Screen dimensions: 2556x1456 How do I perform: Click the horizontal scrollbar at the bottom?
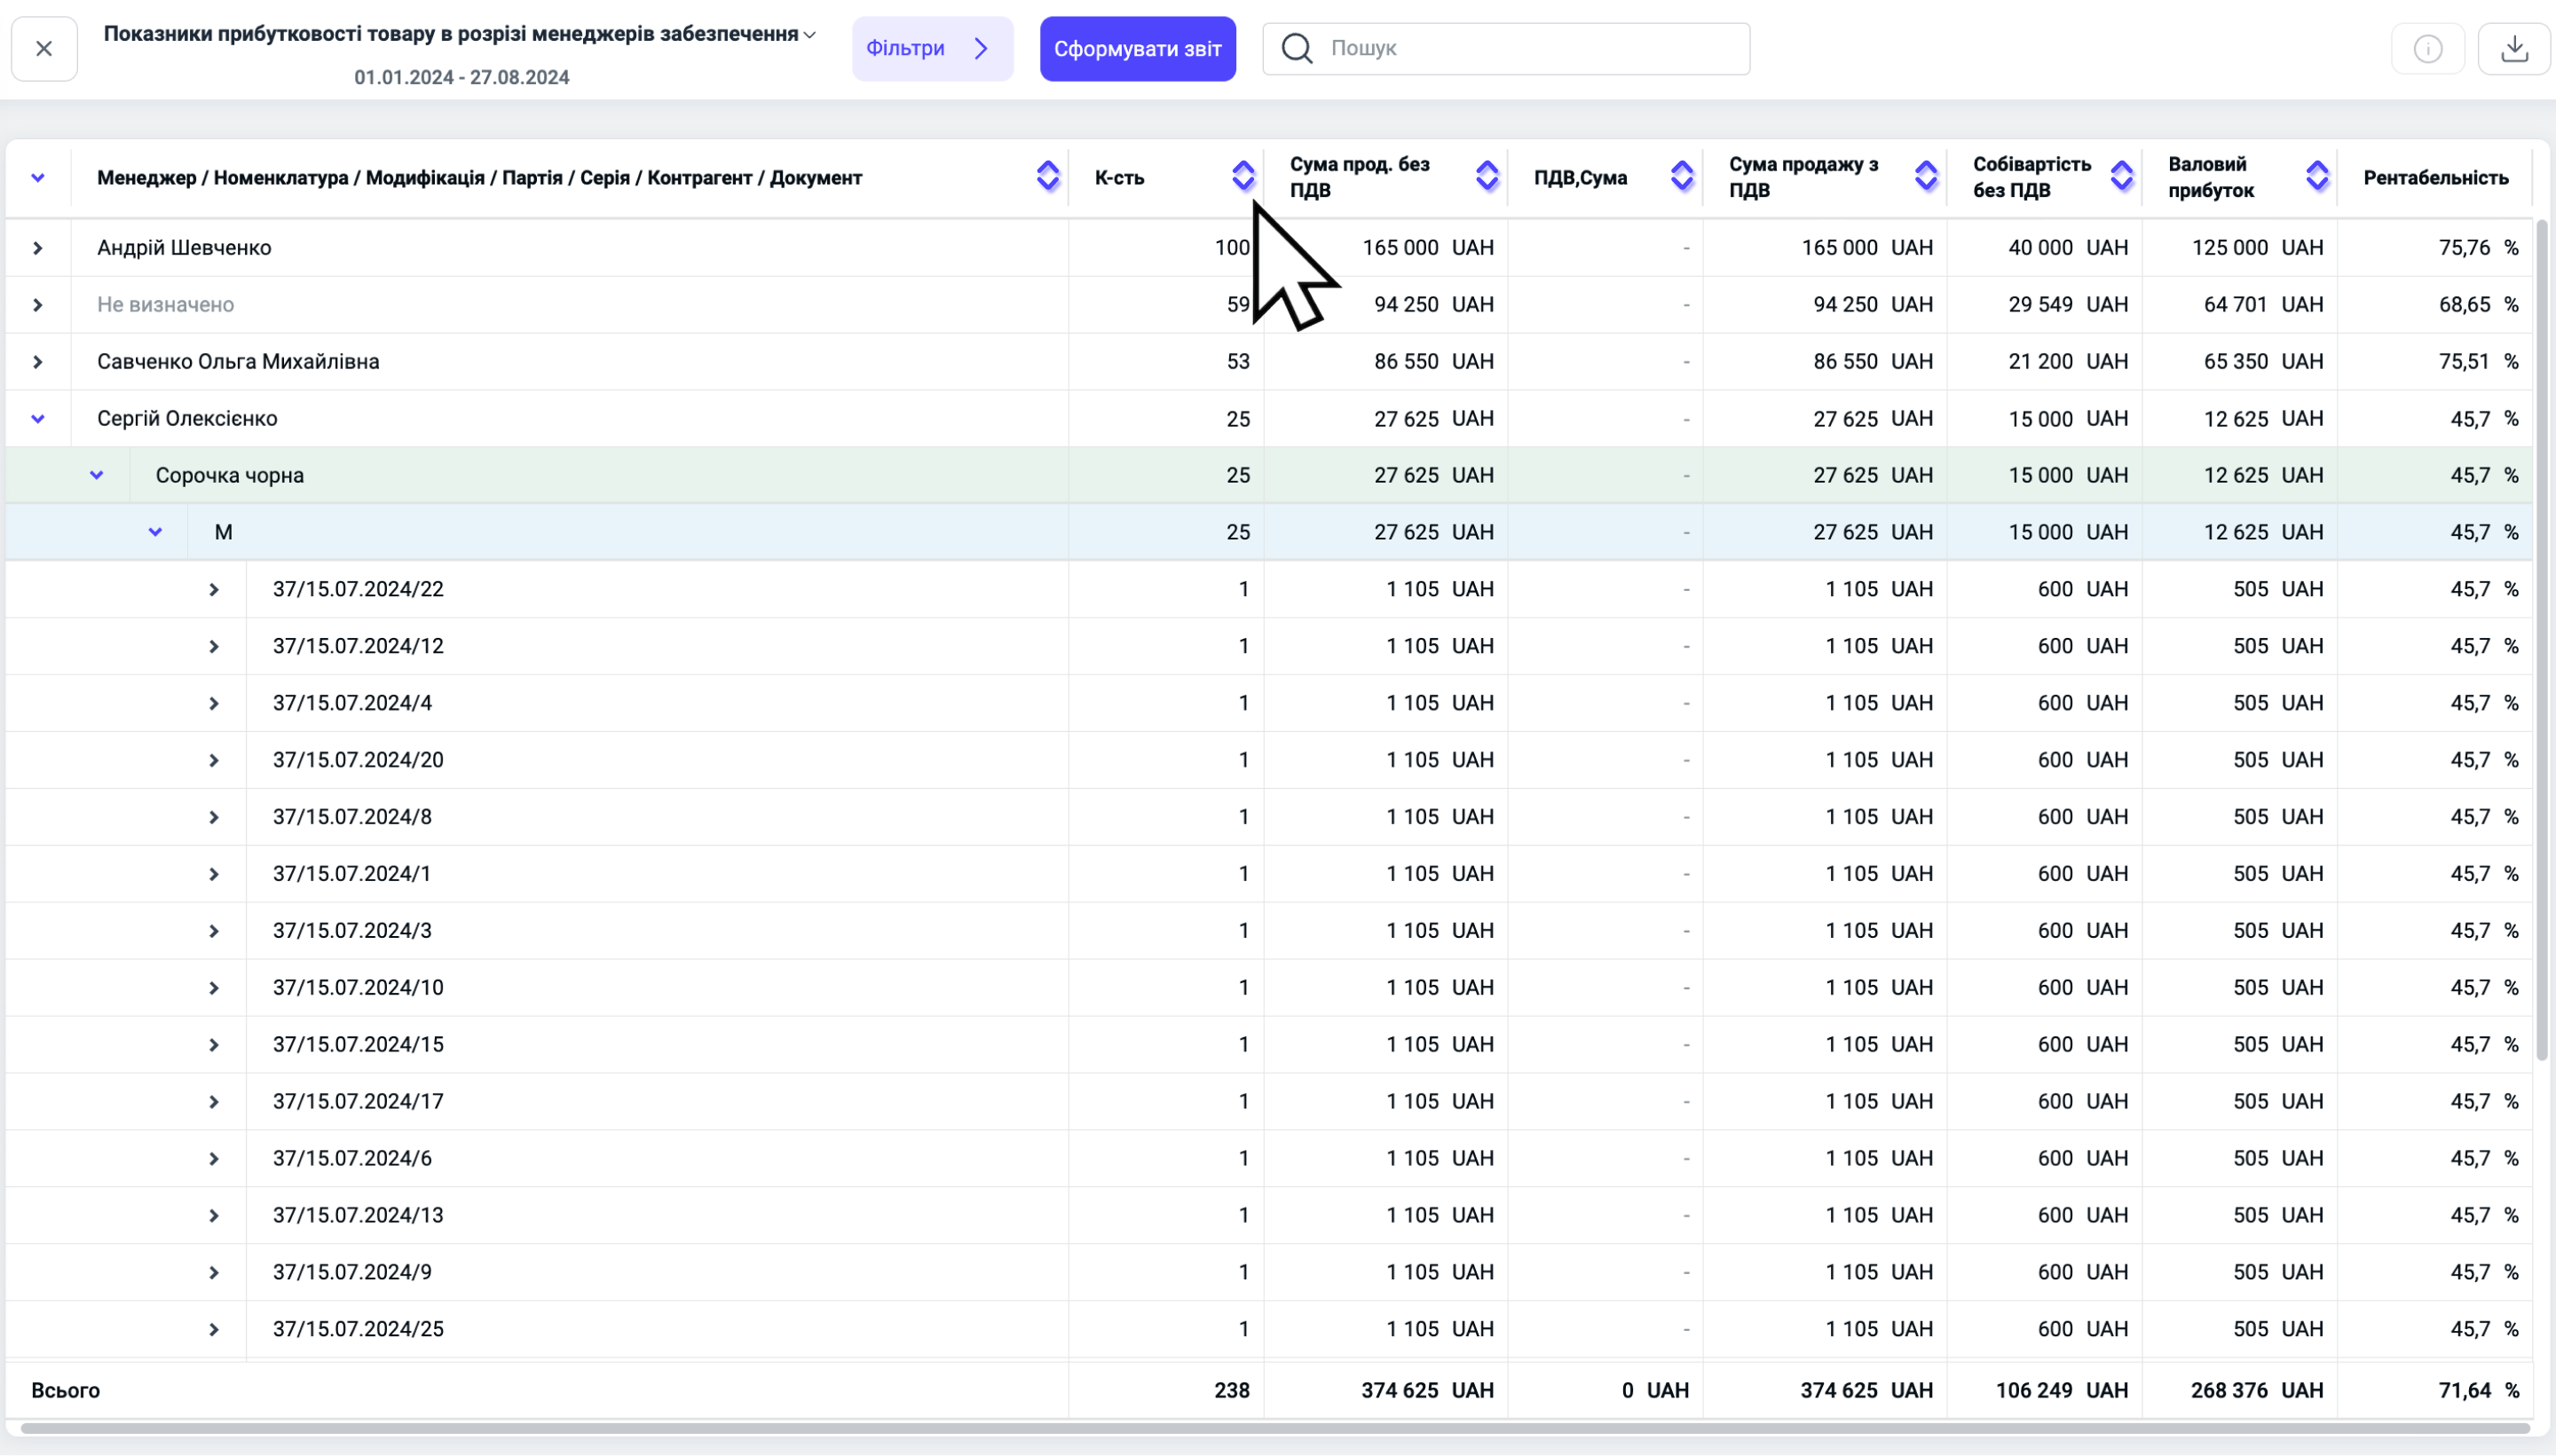click(x=1275, y=1428)
